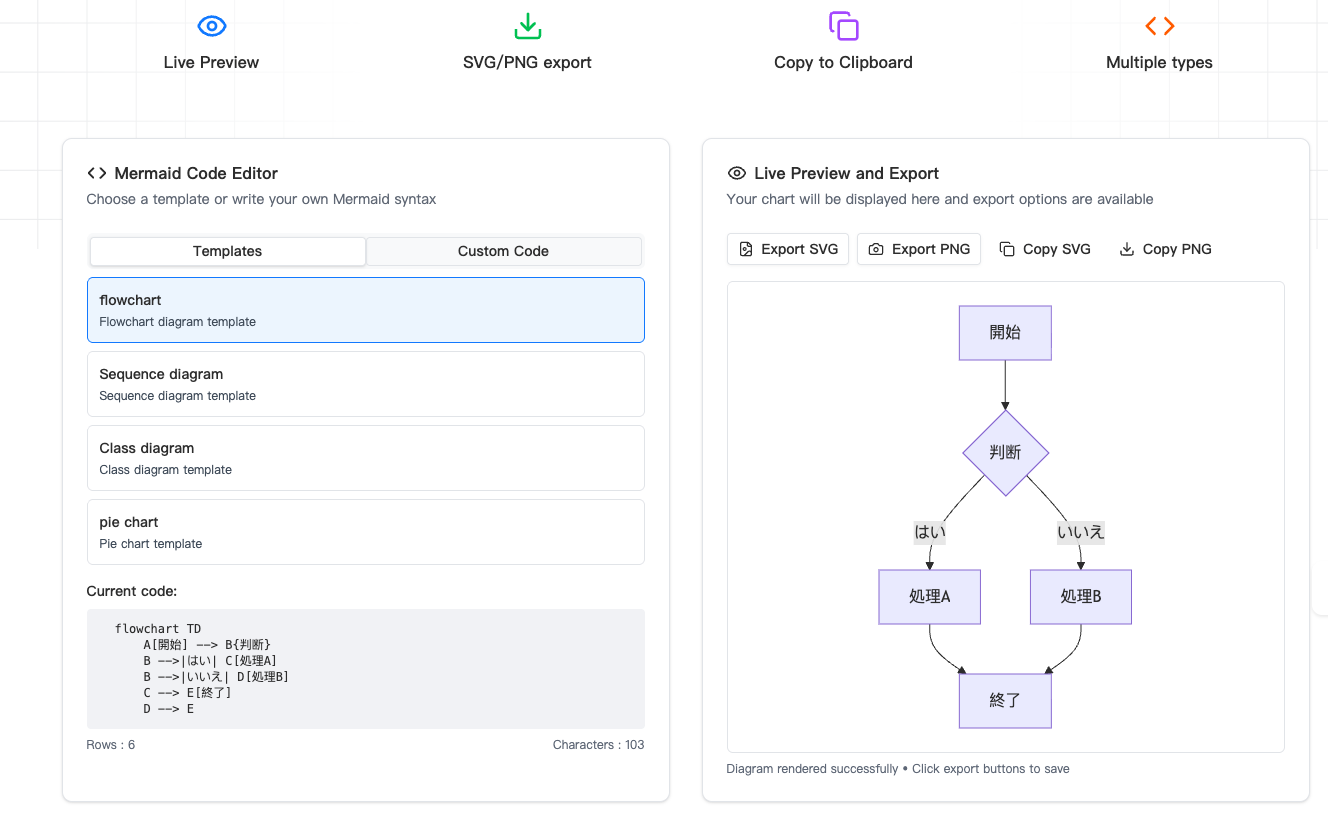Click inside the Current code block
Viewport: 1328px width, 816px height.
(x=366, y=669)
